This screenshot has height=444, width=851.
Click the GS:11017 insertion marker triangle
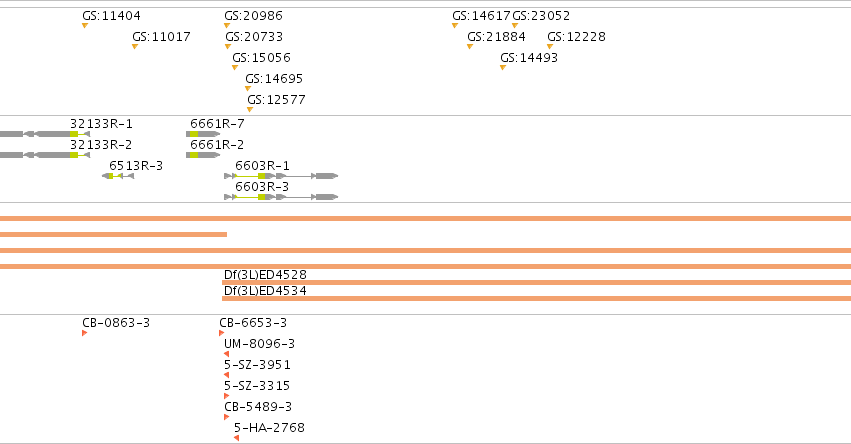click(135, 47)
